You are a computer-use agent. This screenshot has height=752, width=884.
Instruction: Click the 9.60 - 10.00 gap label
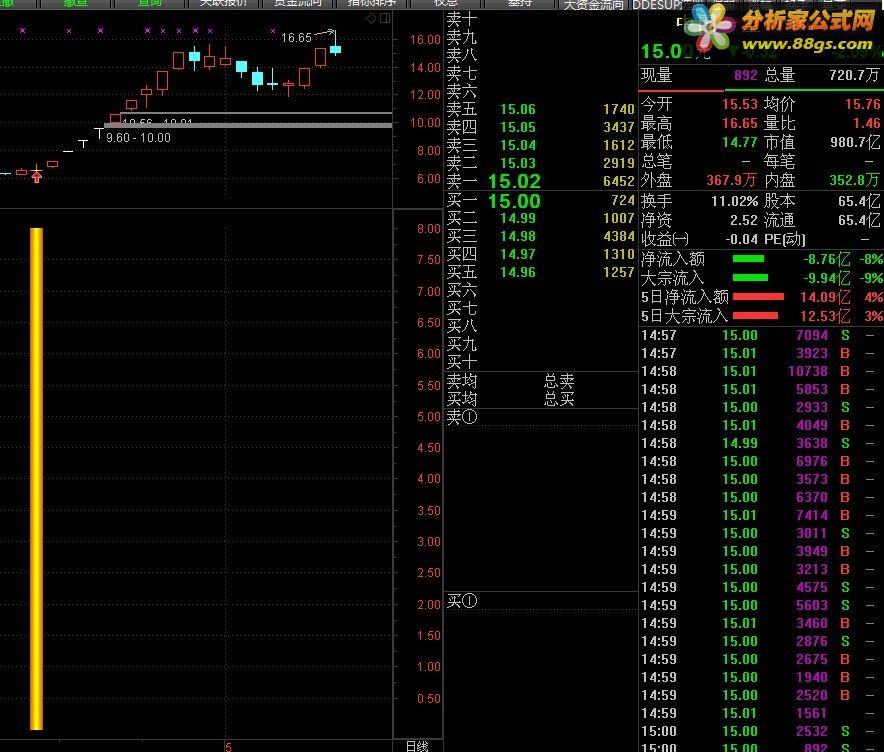click(x=138, y=138)
